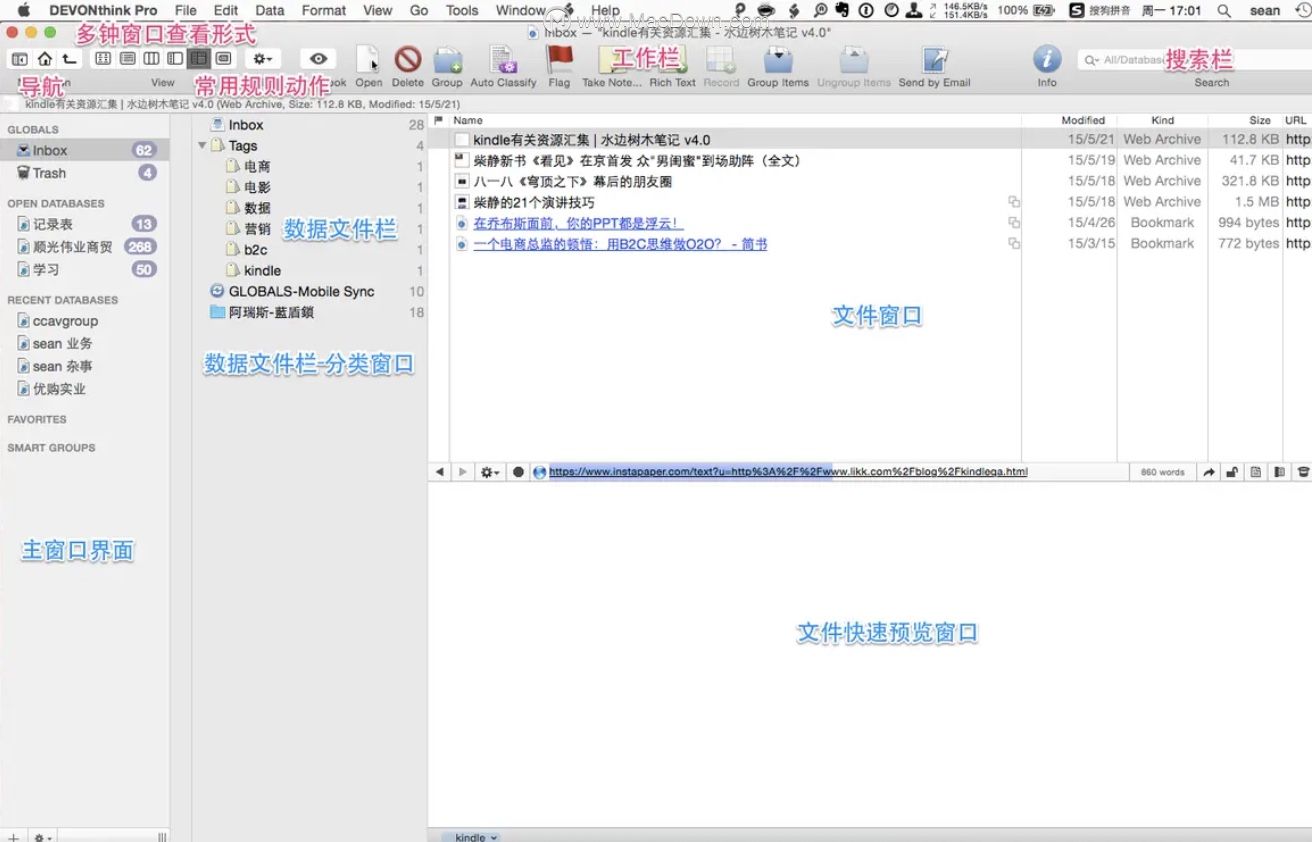The height and width of the screenshot is (842, 1312).
Task: Select the three panes view mode
Action: tap(199, 59)
